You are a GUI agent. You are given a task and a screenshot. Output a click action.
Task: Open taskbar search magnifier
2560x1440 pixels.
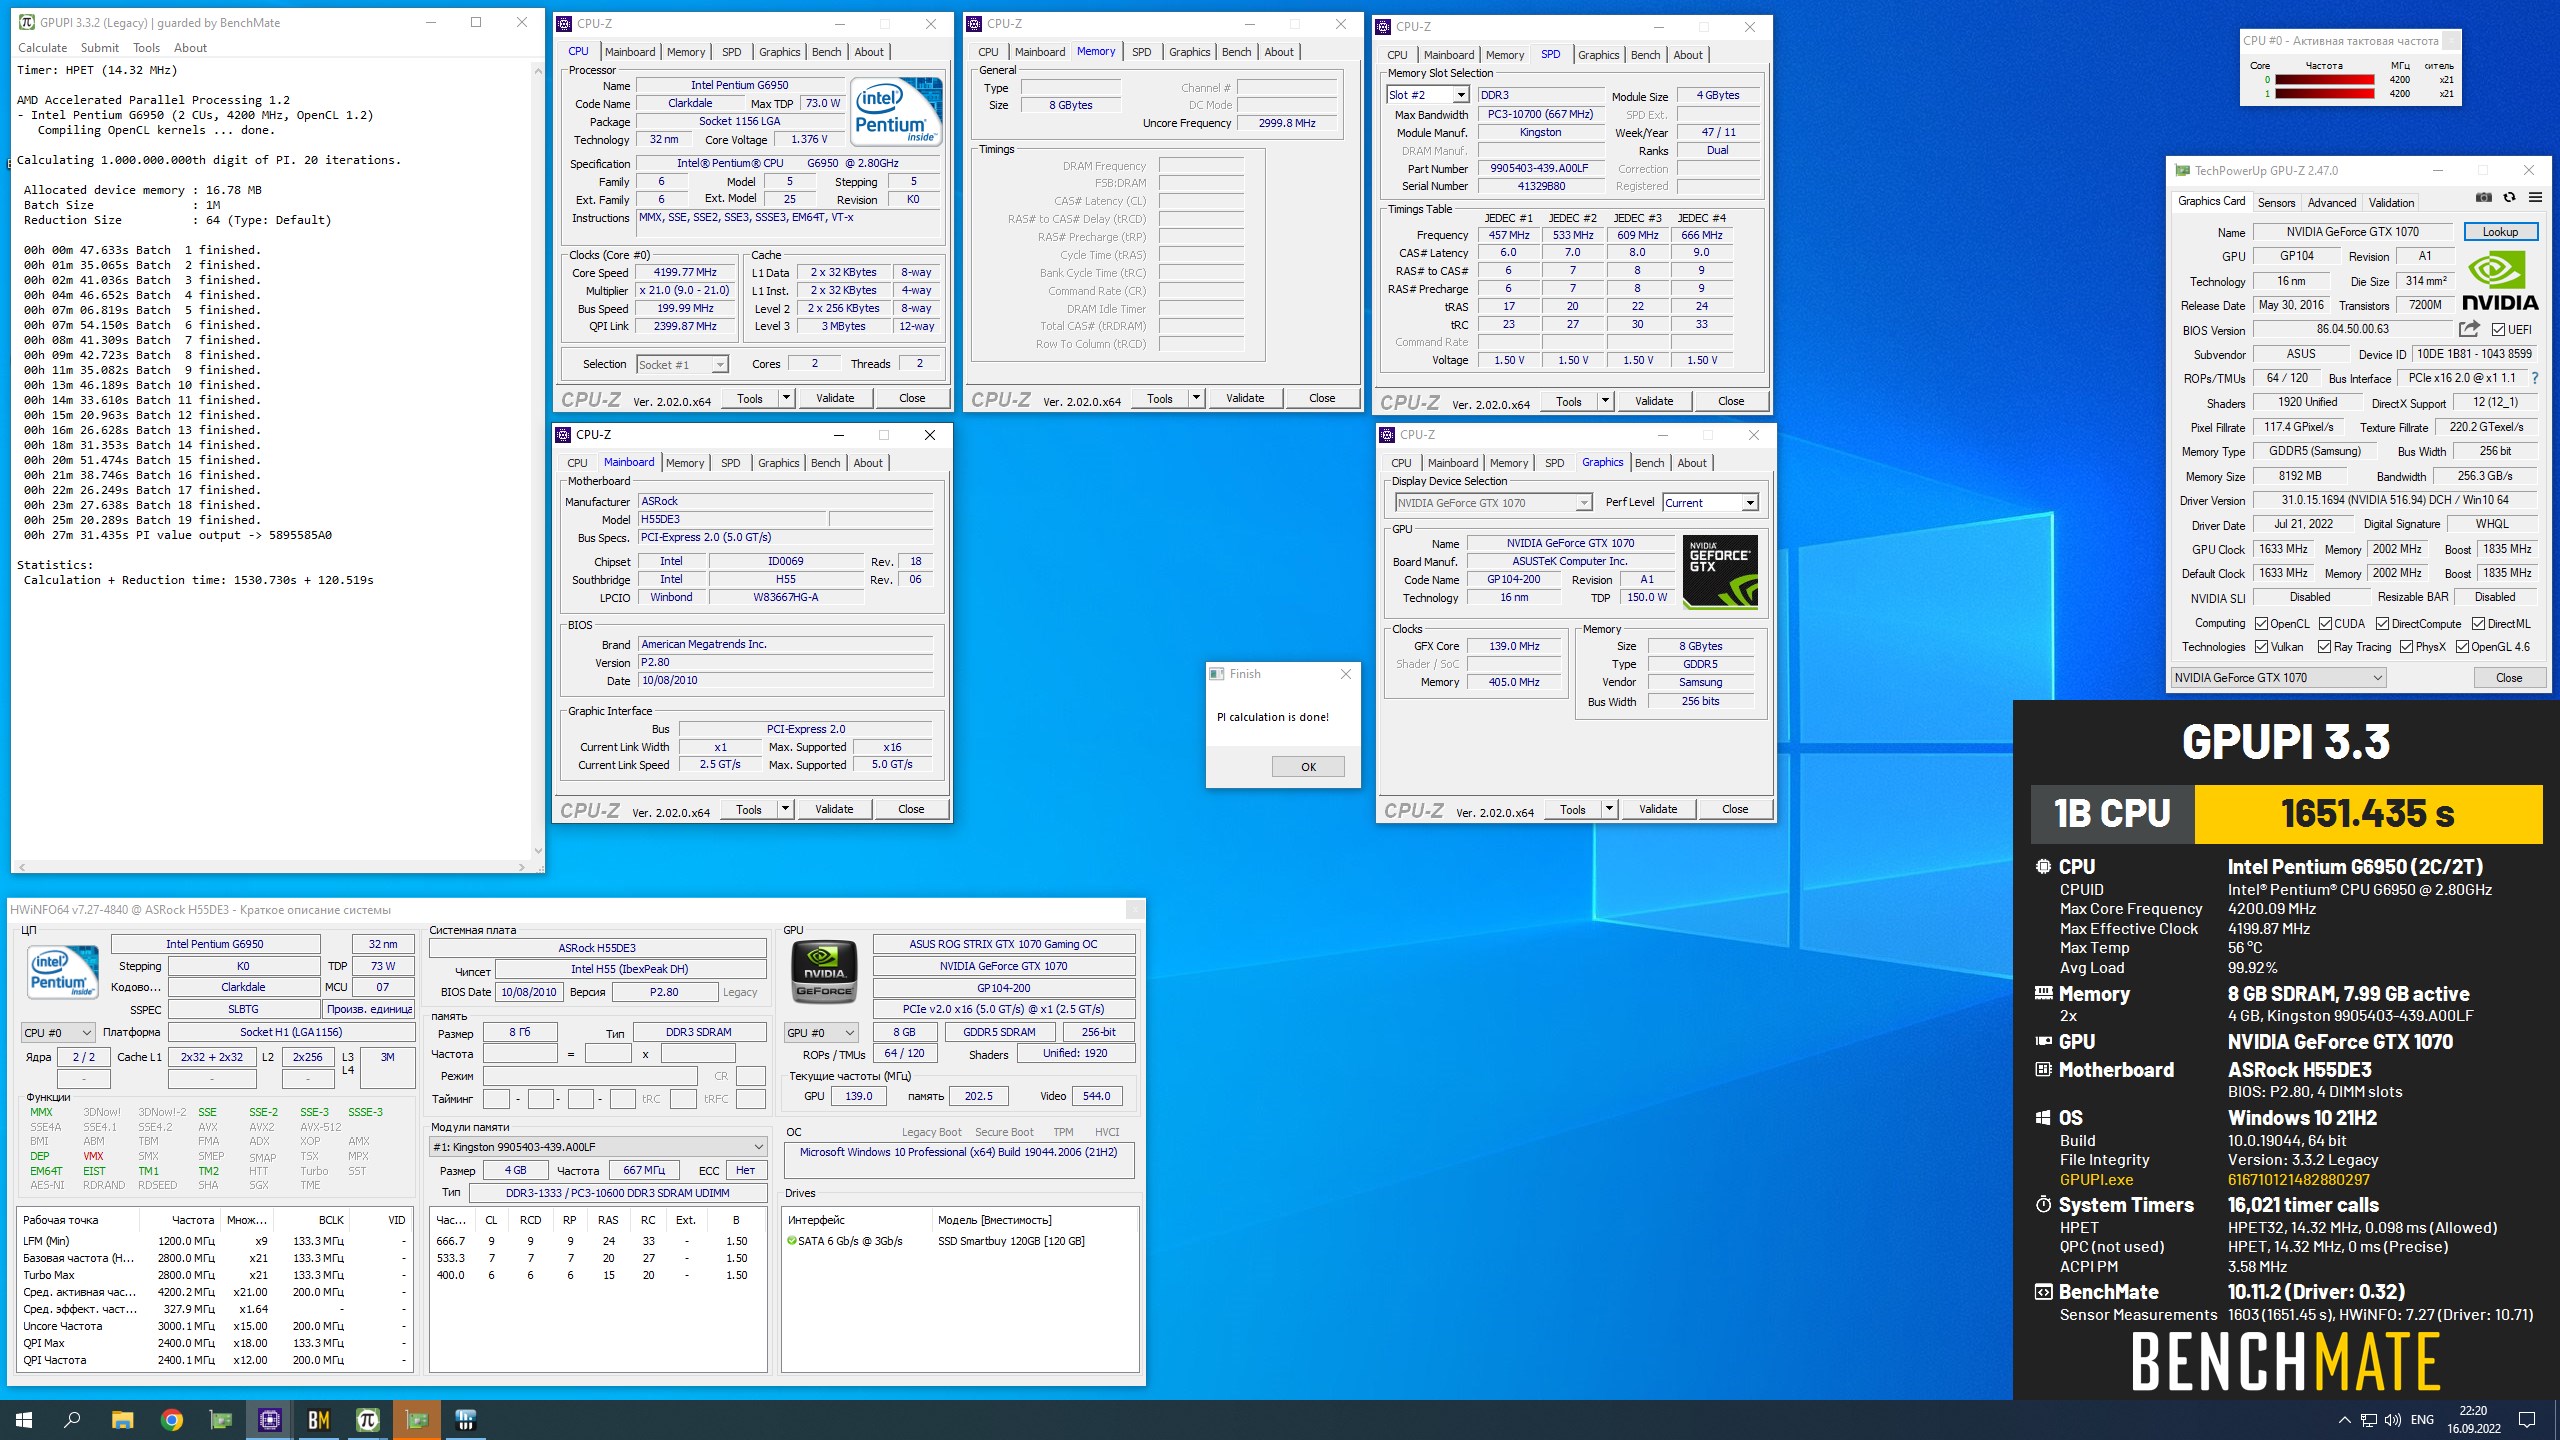[x=72, y=1419]
